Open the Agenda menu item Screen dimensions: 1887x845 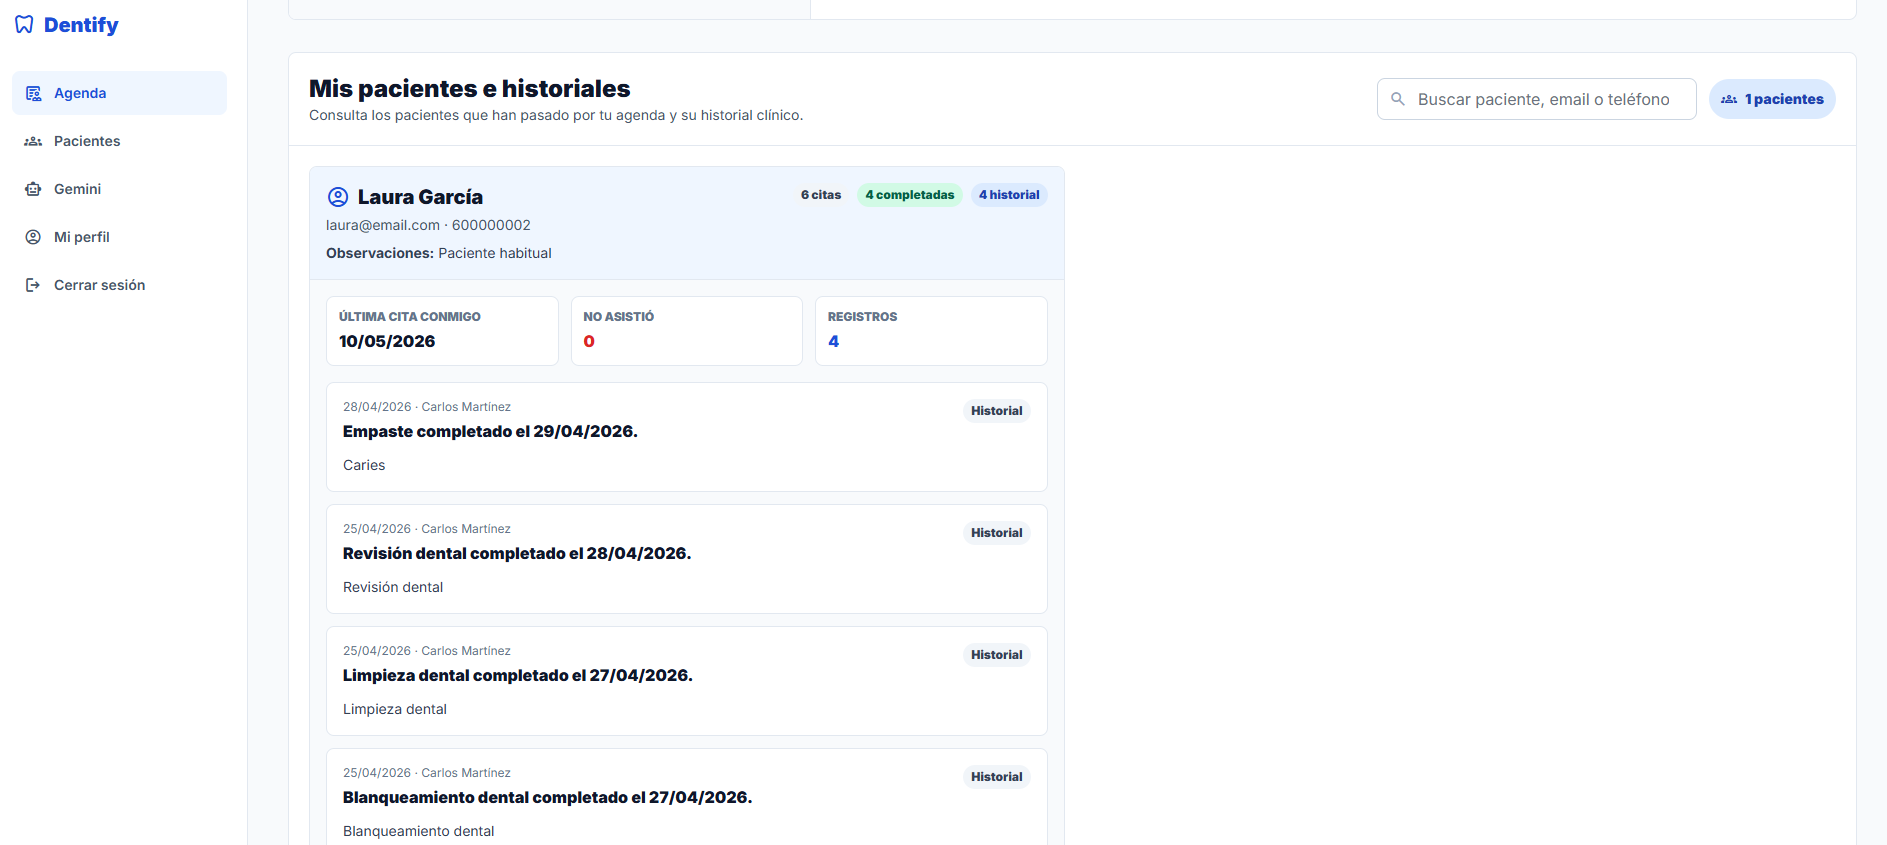pos(119,93)
